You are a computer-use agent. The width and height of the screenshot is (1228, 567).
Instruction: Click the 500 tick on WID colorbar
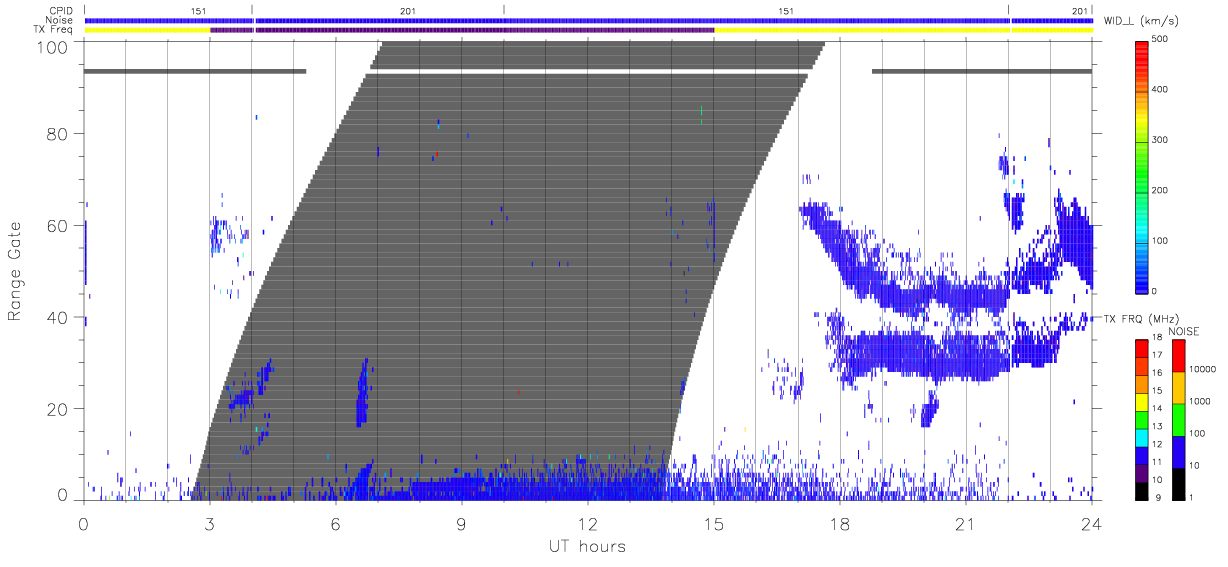(1162, 39)
